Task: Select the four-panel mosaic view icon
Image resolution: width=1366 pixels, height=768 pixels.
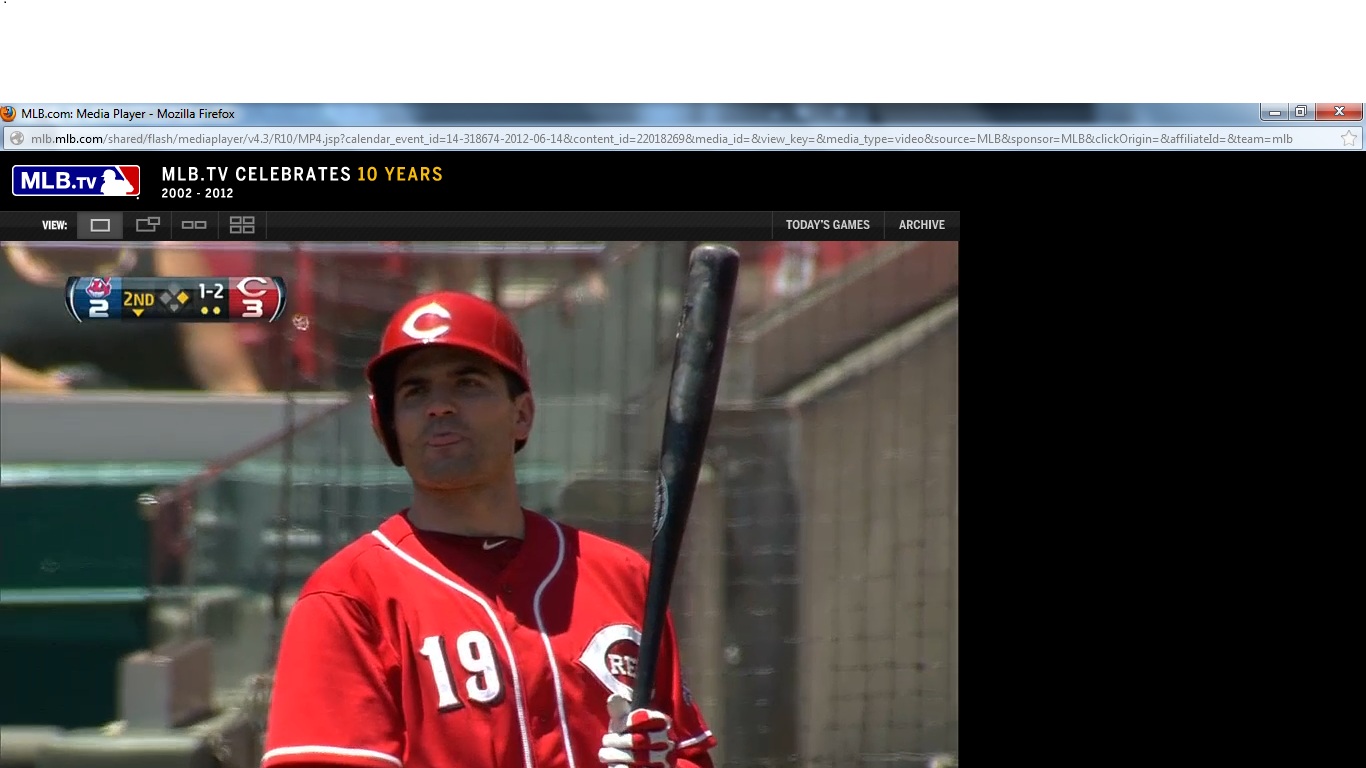Action: point(242,225)
